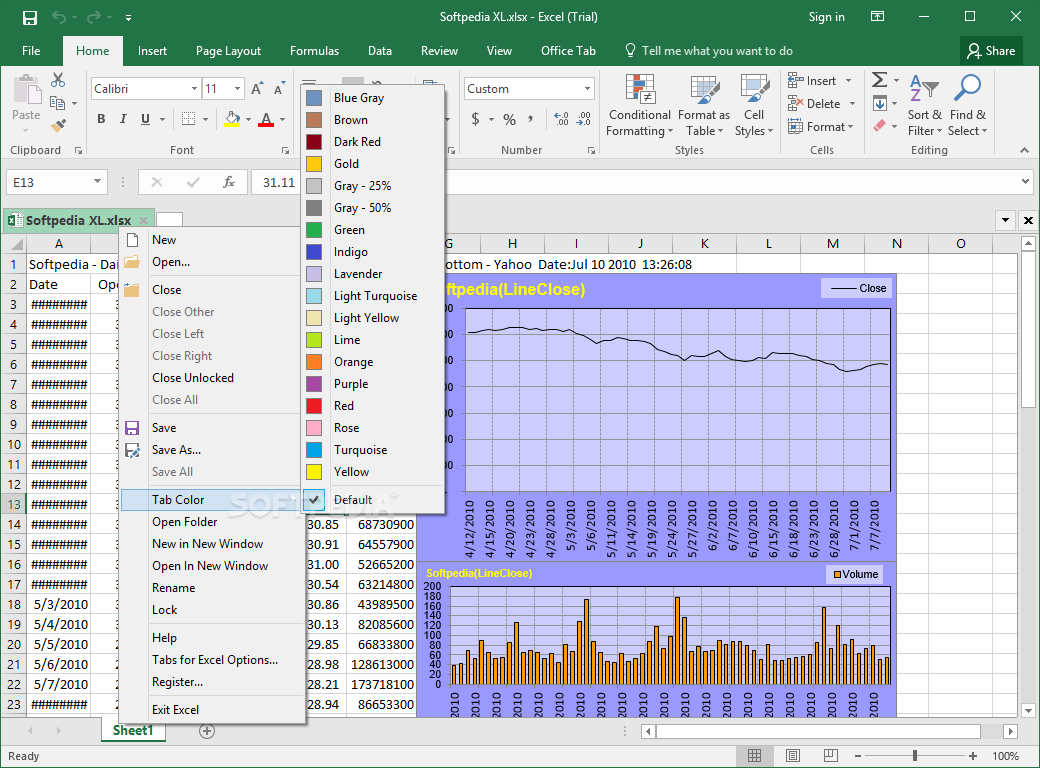Viewport: 1040px width, 768px height.
Task: Choose Tabs for Excel Options...
Action: [x=215, y=660]
